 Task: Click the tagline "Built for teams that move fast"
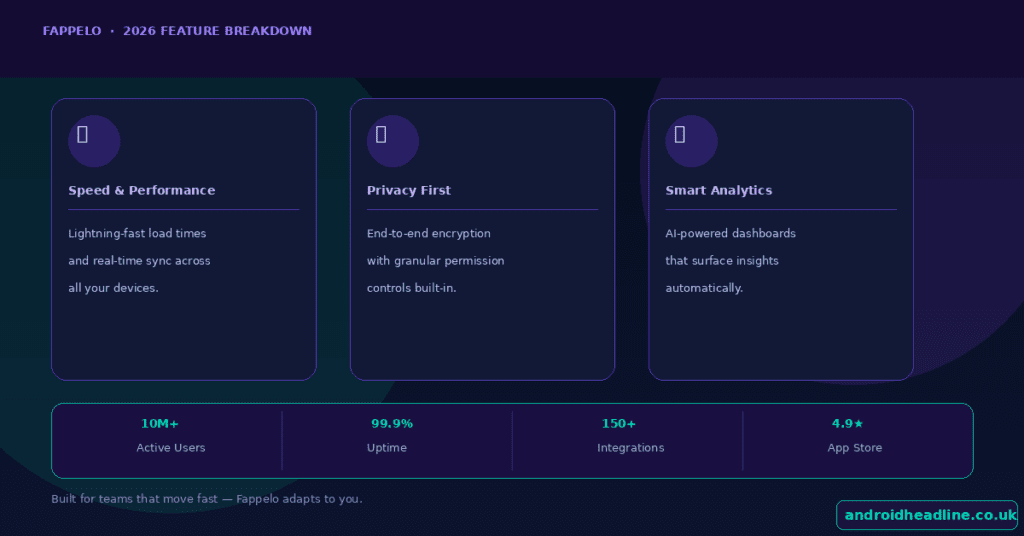[x=135, y=499]
